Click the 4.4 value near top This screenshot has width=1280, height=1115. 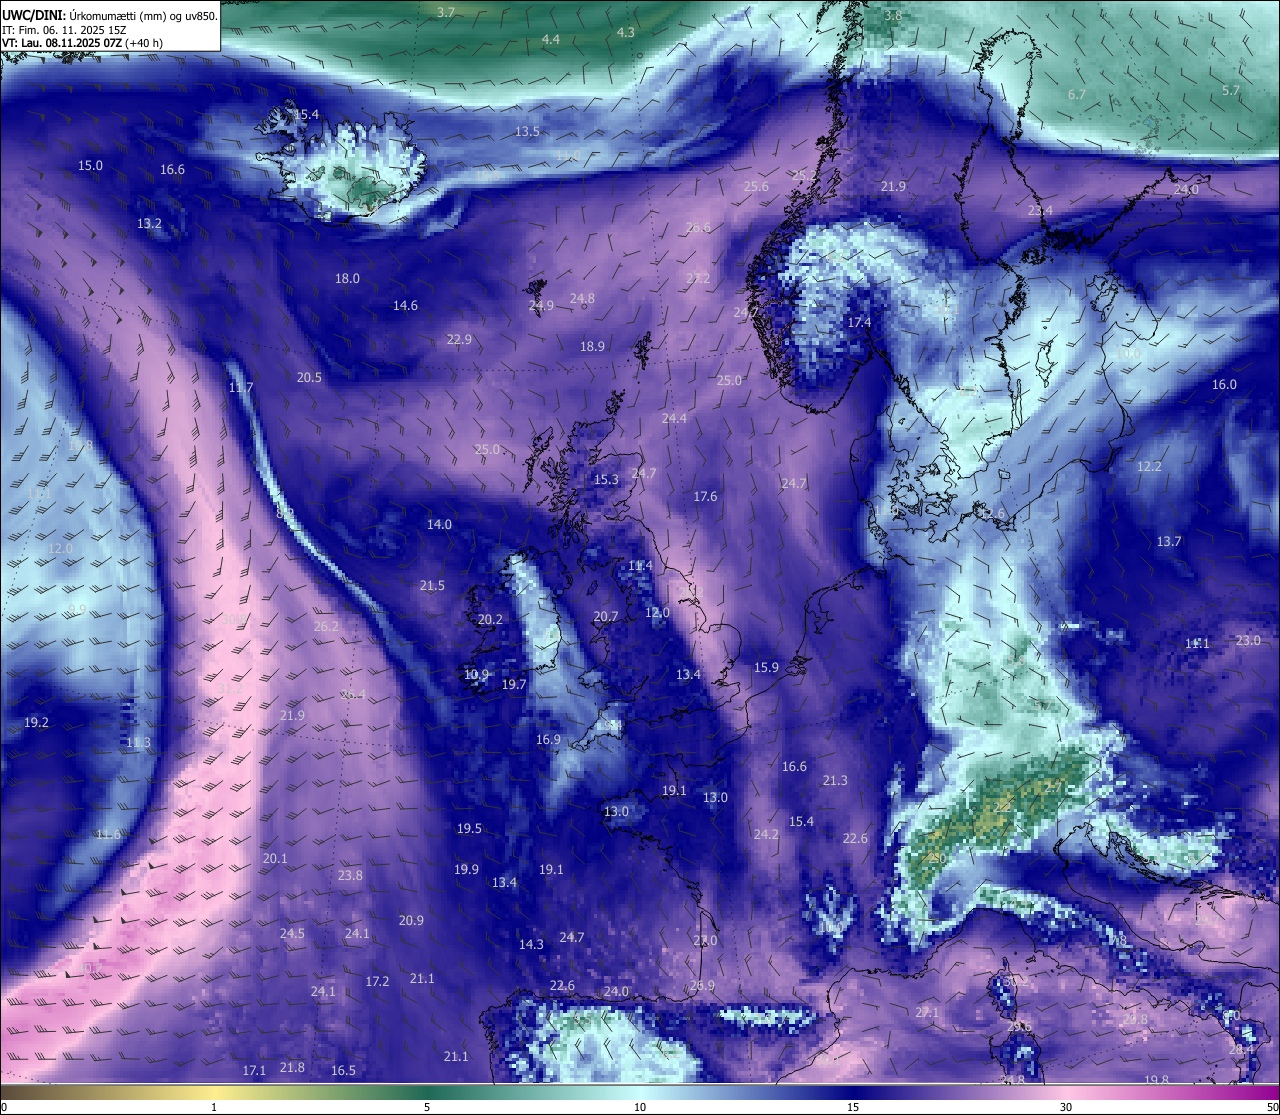pos(551,39)
